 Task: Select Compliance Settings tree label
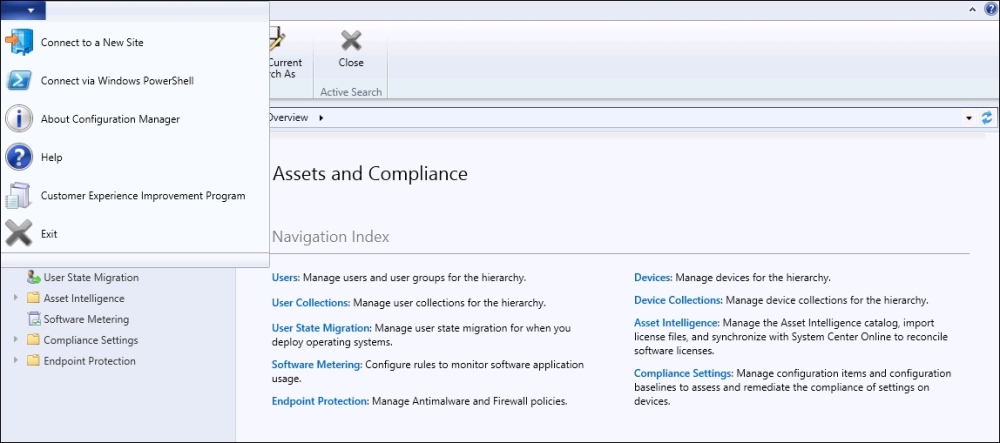click(x=91, y=340)
